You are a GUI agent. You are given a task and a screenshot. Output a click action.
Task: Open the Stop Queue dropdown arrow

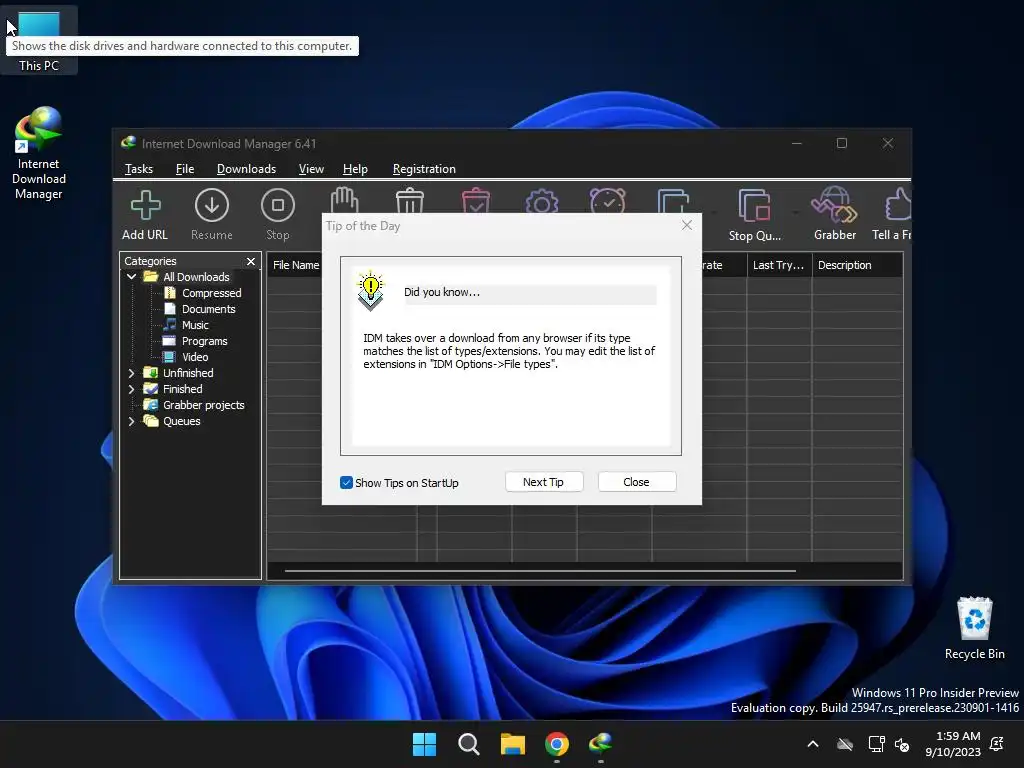click(795, 212)
